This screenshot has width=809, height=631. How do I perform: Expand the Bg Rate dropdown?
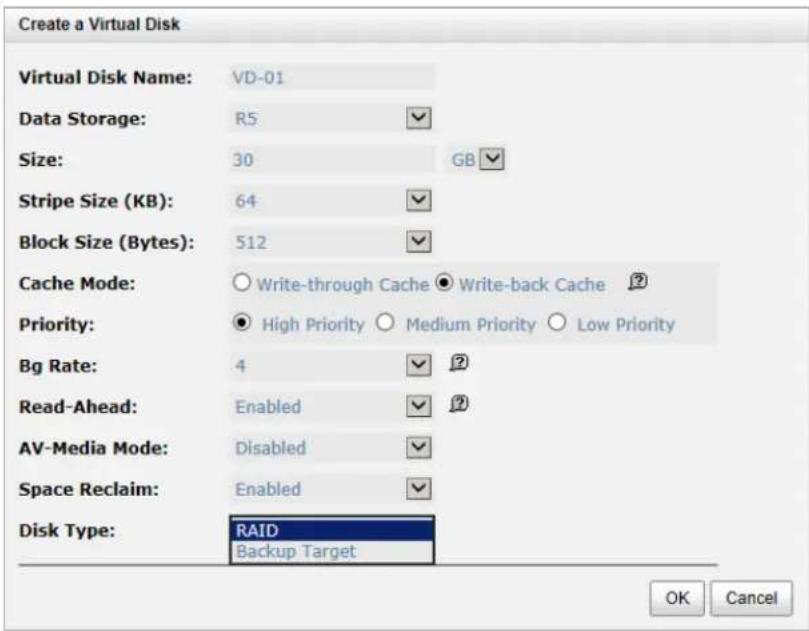point(418,366)
